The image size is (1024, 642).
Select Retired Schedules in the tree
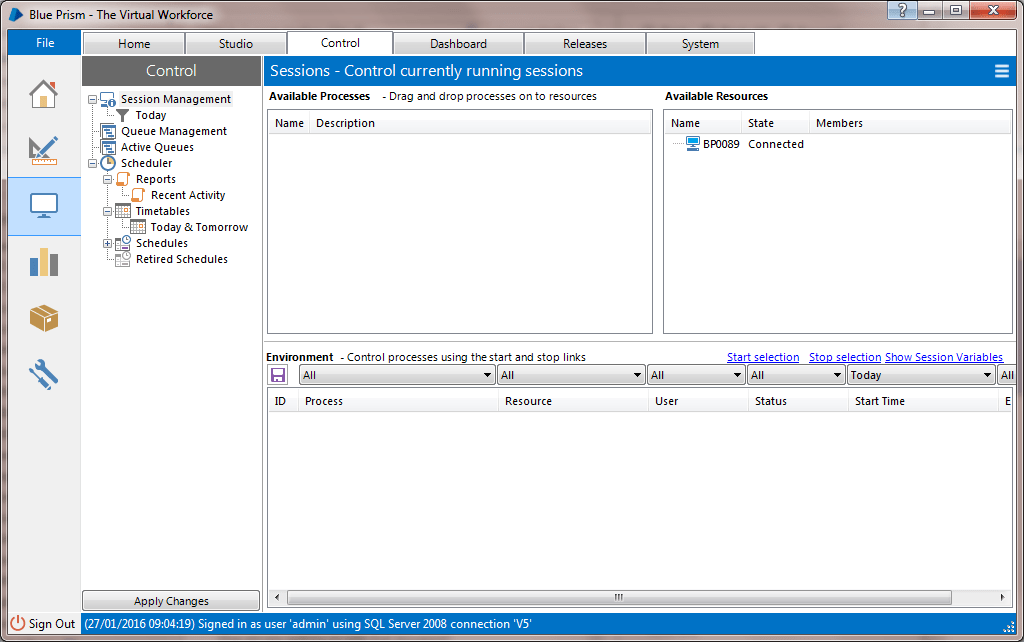pyautogui.click(x=182, y=259)
